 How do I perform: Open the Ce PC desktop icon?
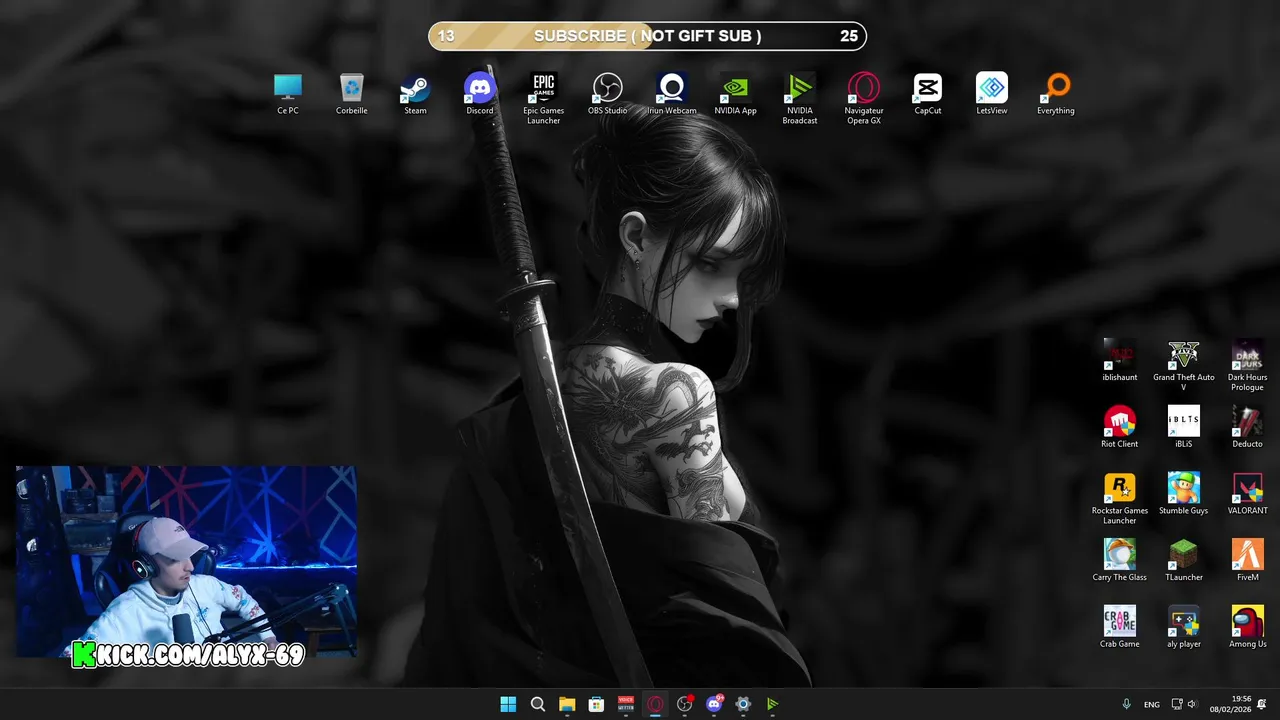pyautogui.click(x=288, y=94)
